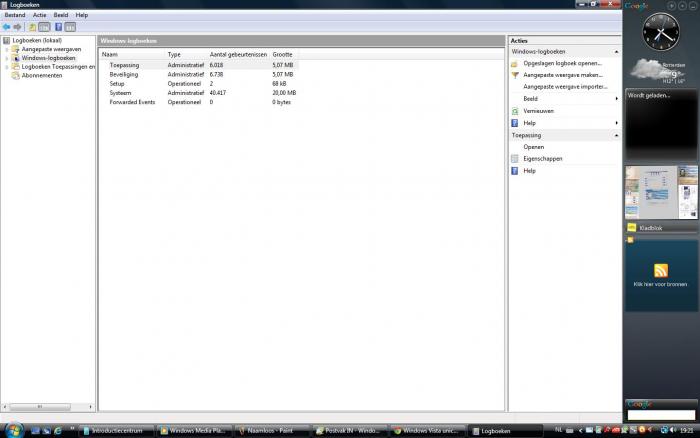Open Beeld submenu arrow in Acties
Image resolution: width=700 pixels, height=438 pixels.
(617, 99)
